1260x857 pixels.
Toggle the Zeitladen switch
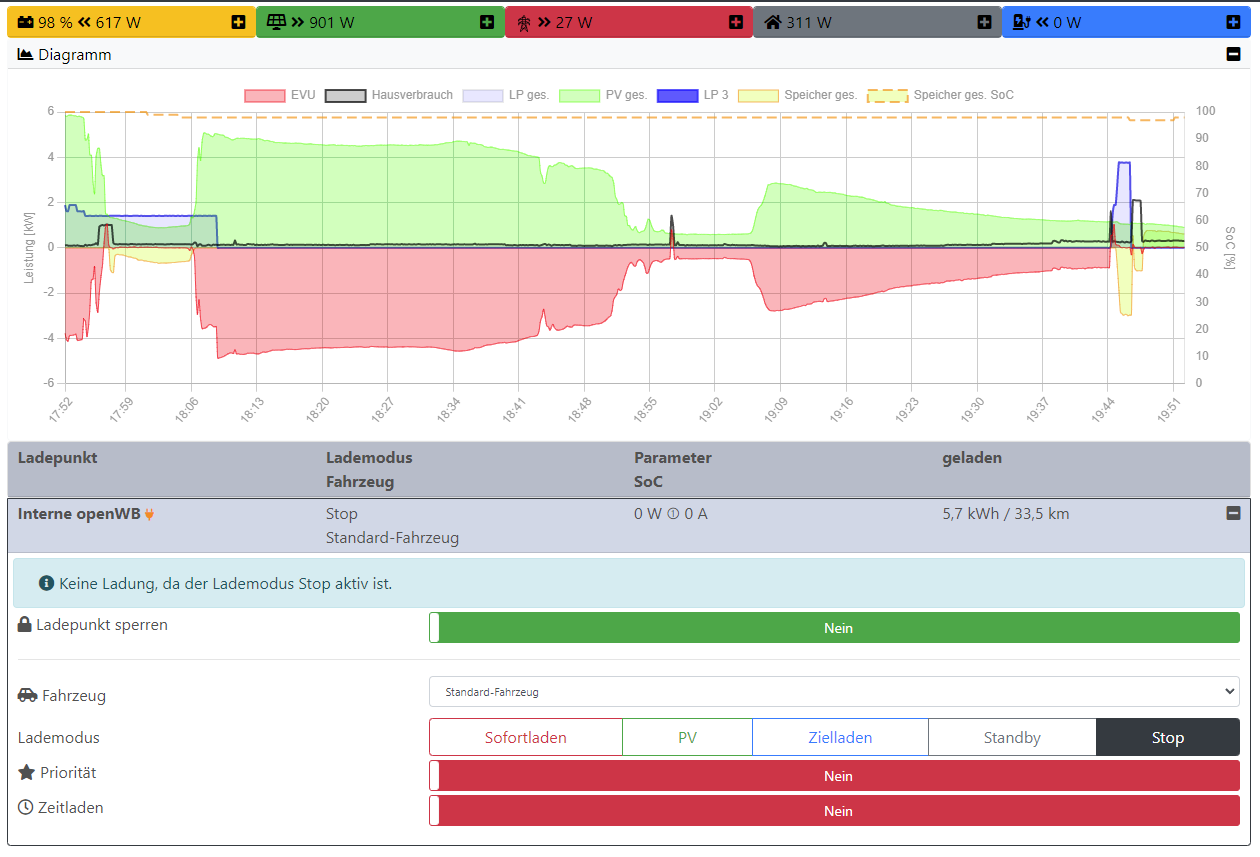(x=834, y=811)
